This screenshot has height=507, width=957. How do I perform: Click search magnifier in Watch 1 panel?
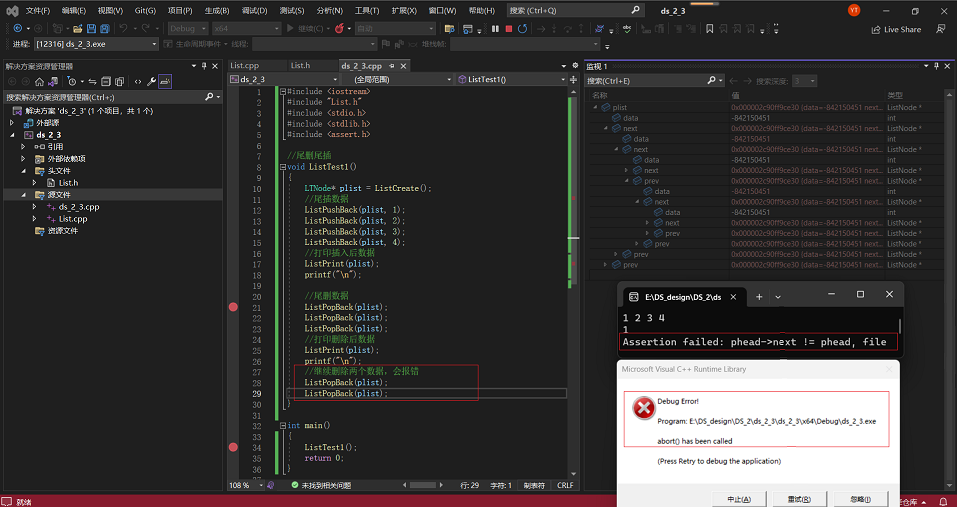(711, 81)
